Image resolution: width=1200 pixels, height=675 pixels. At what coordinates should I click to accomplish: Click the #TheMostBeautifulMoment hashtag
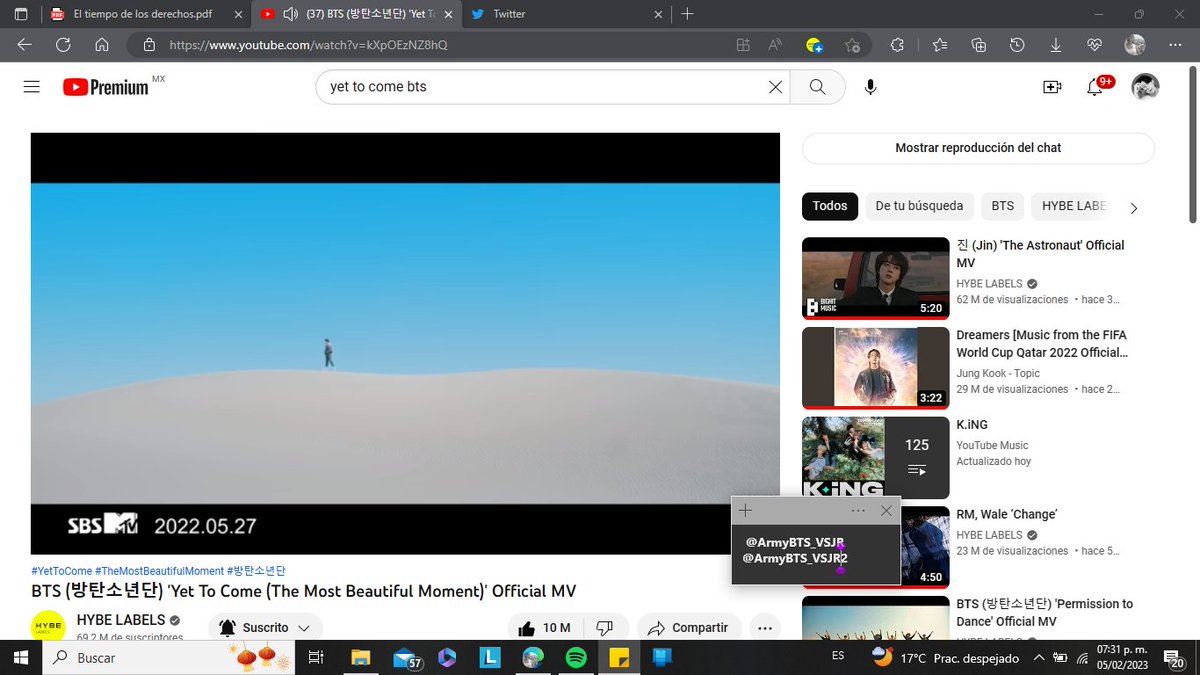(159, 571)
